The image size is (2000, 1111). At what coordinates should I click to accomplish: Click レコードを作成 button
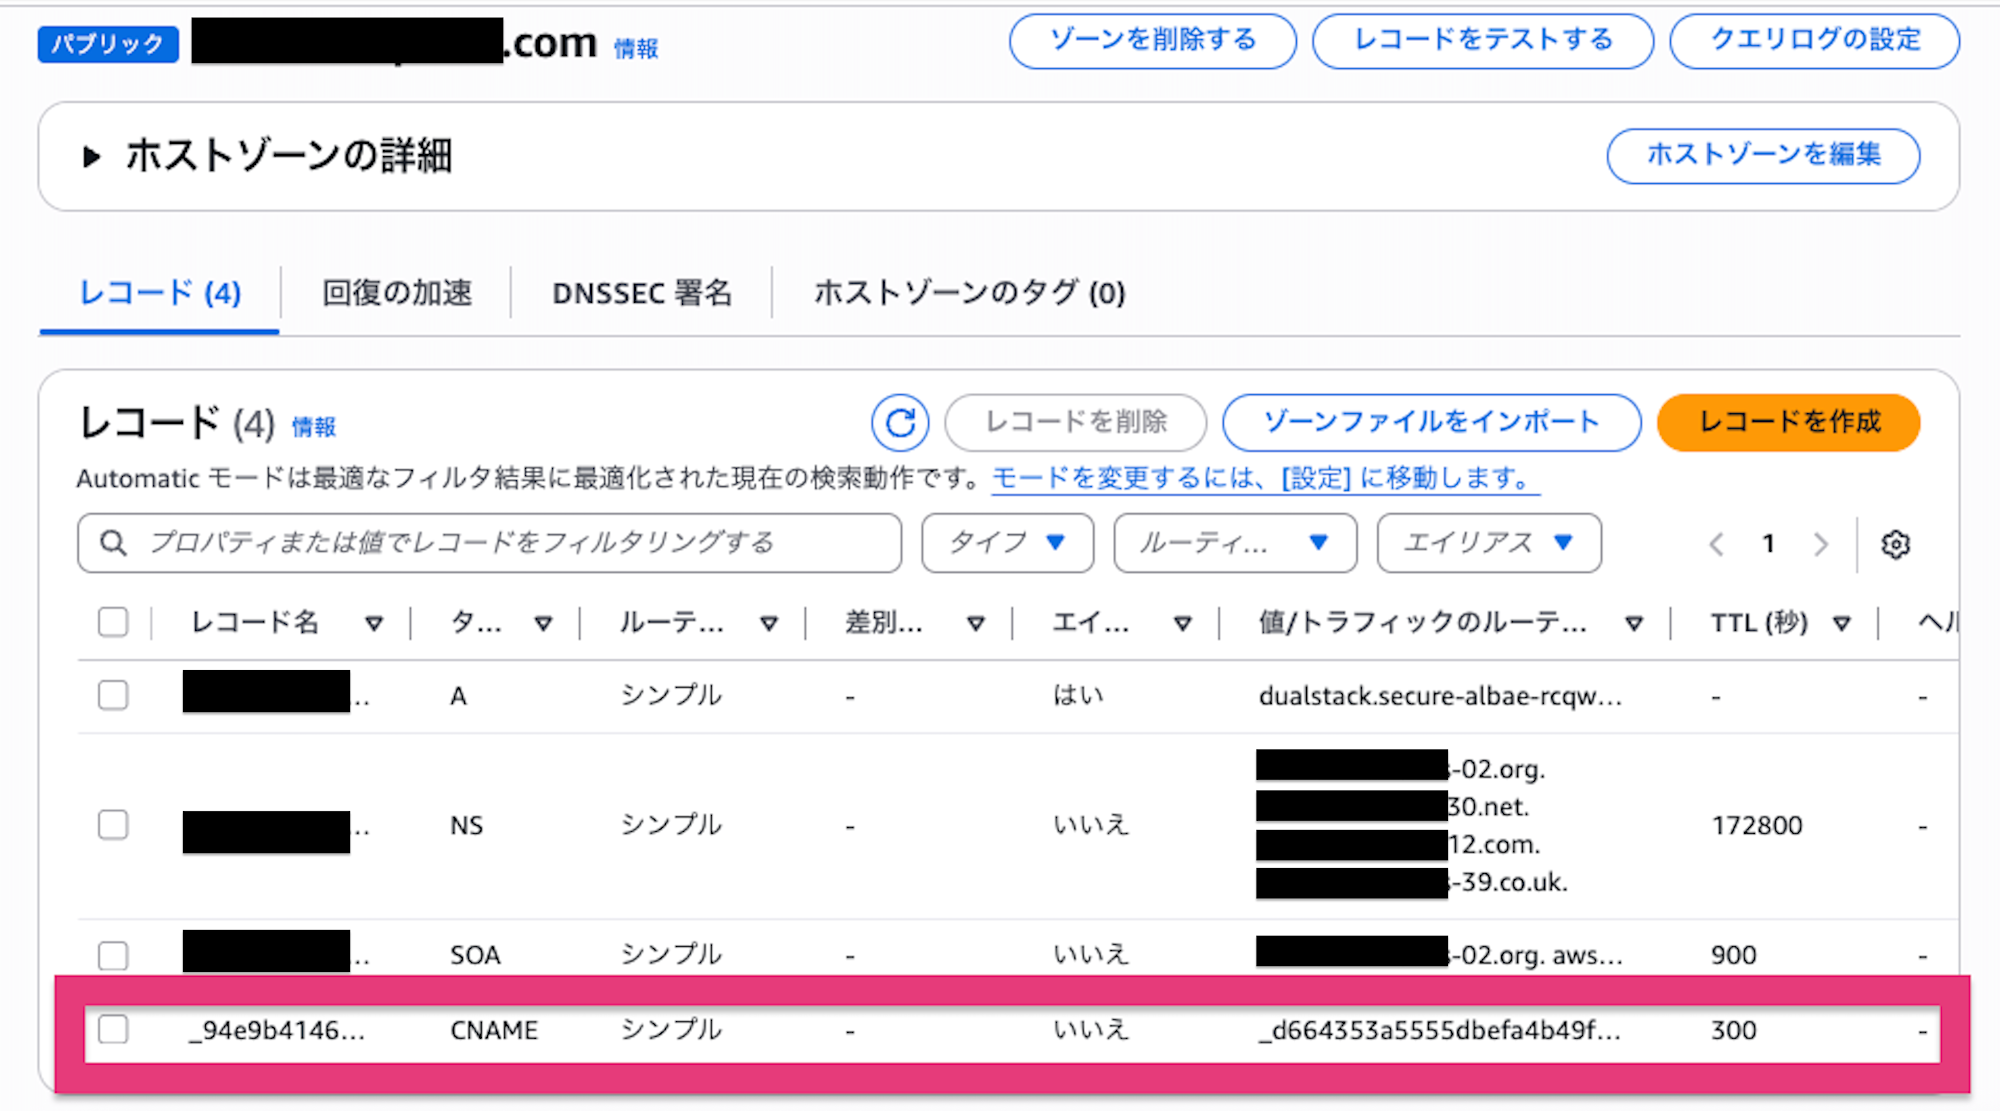(1788, 422)
